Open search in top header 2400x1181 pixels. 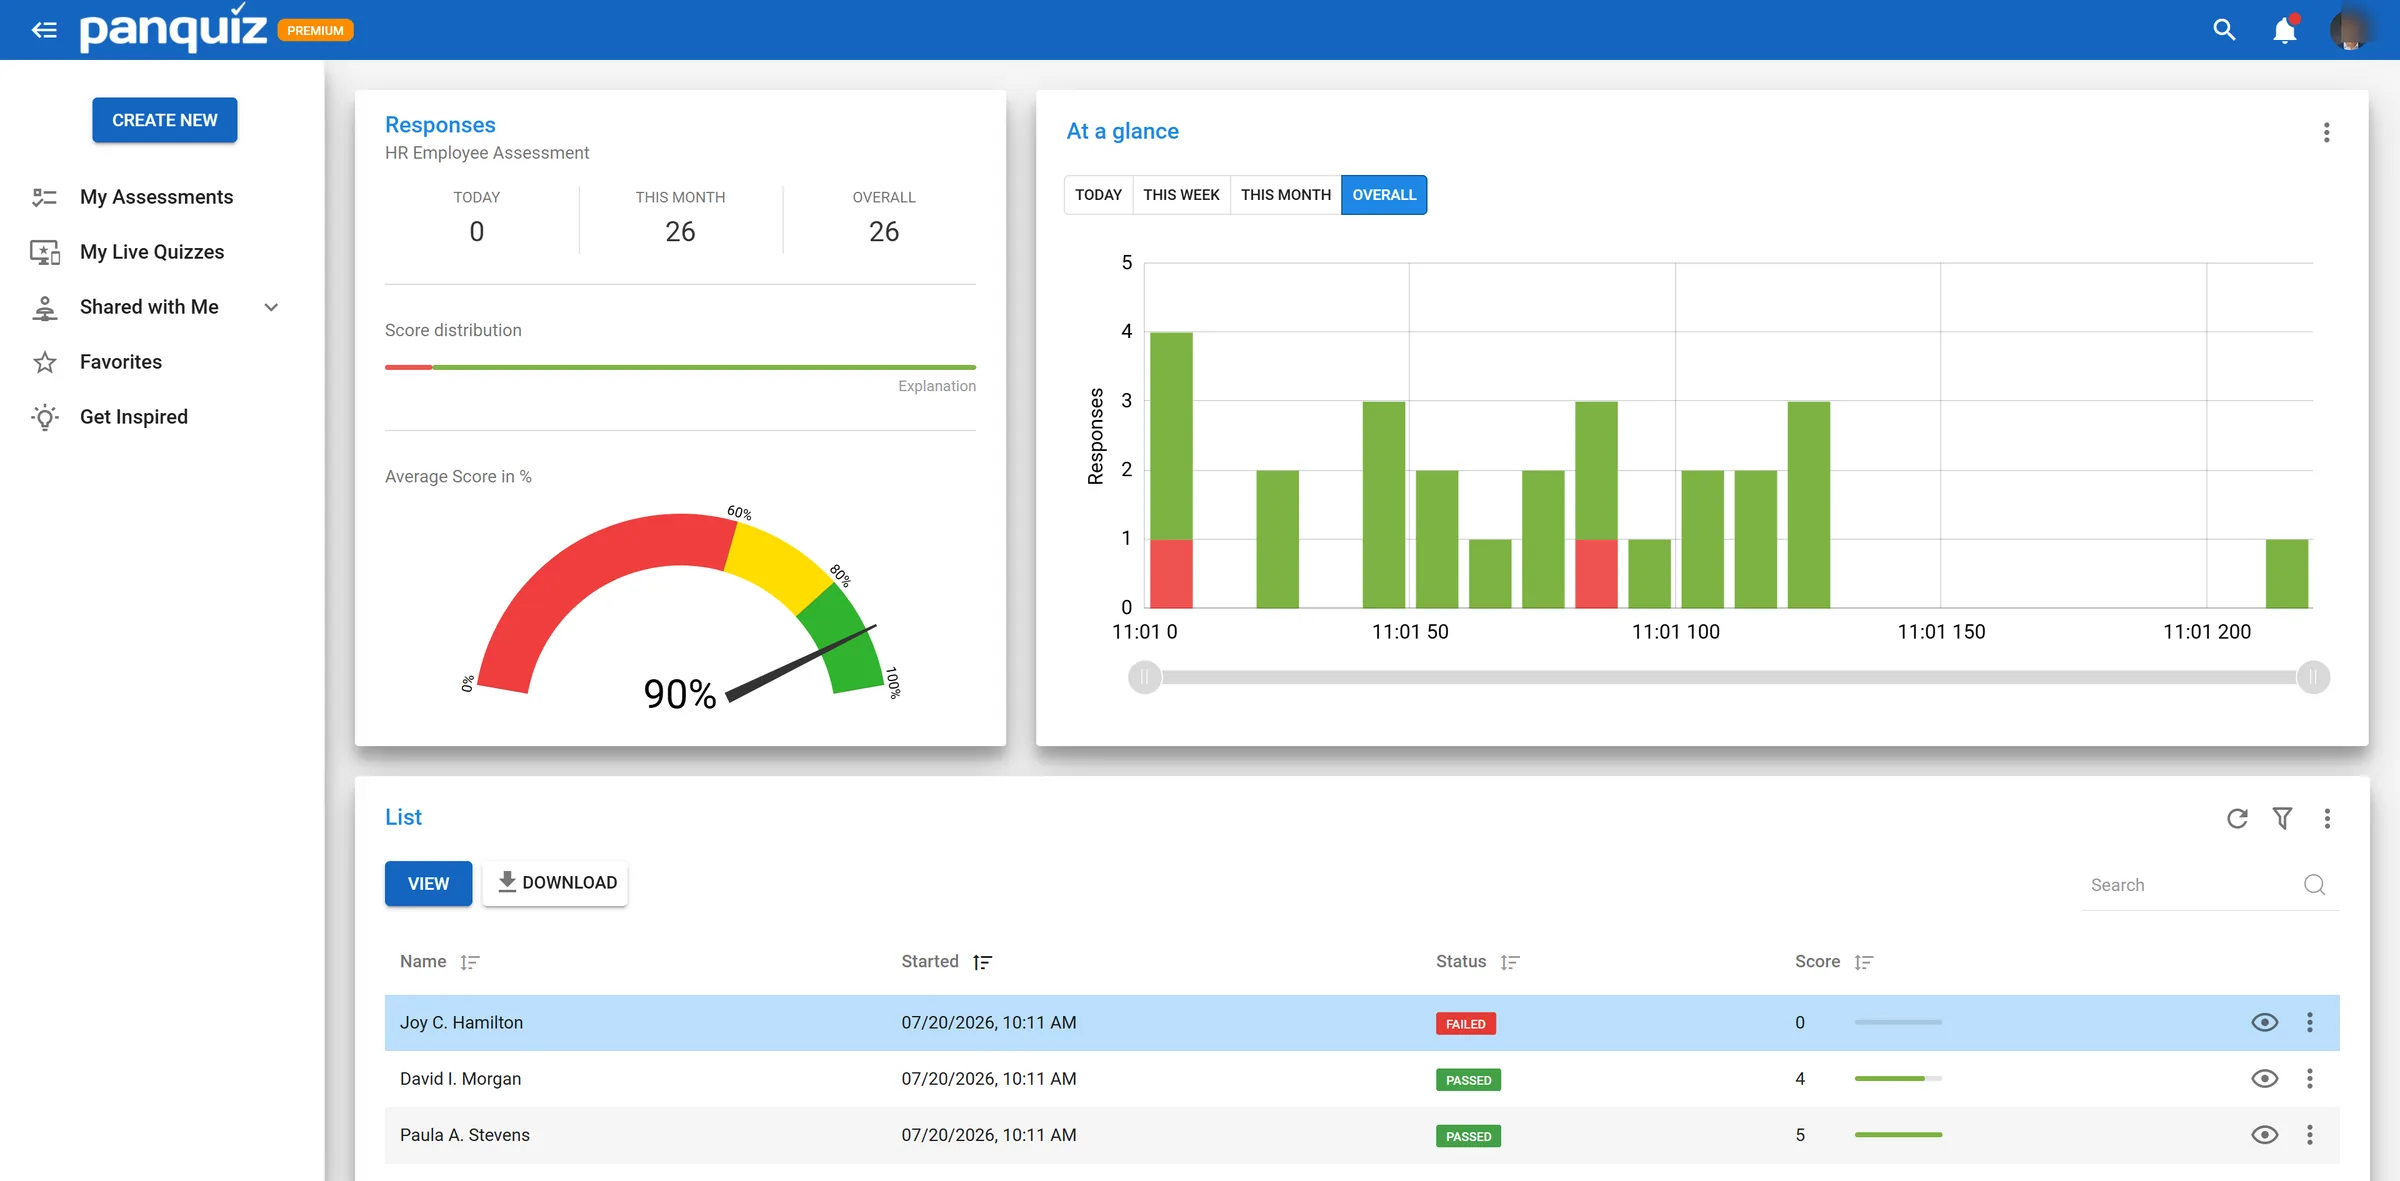[x=2224, y=30]
